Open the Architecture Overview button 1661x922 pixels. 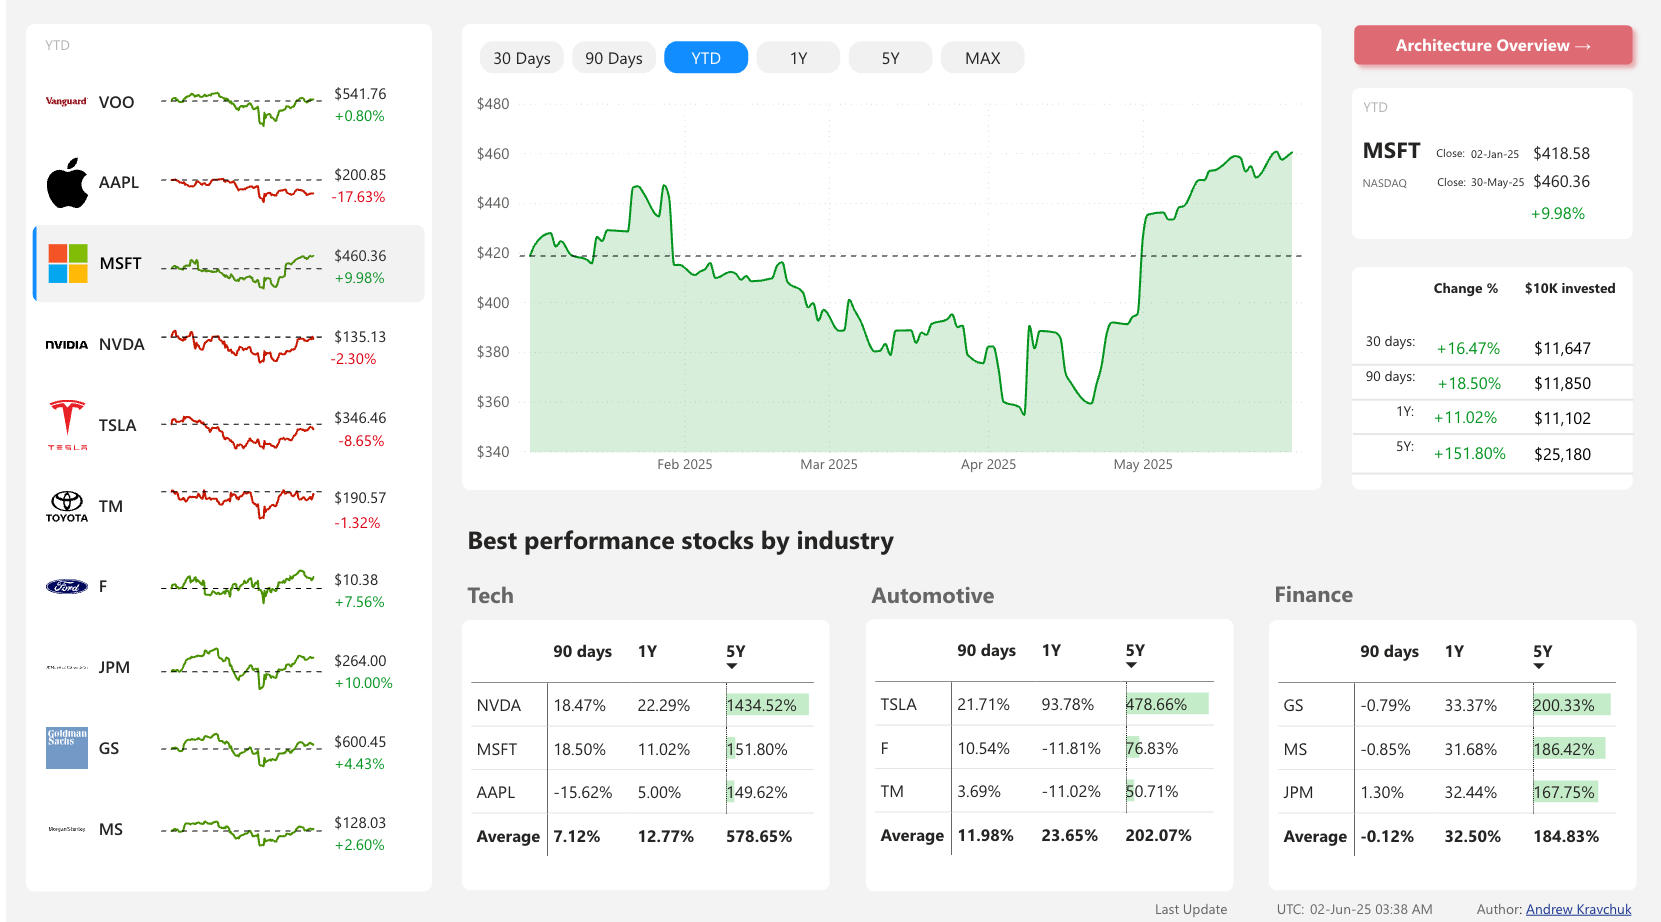click(1493, 46)
